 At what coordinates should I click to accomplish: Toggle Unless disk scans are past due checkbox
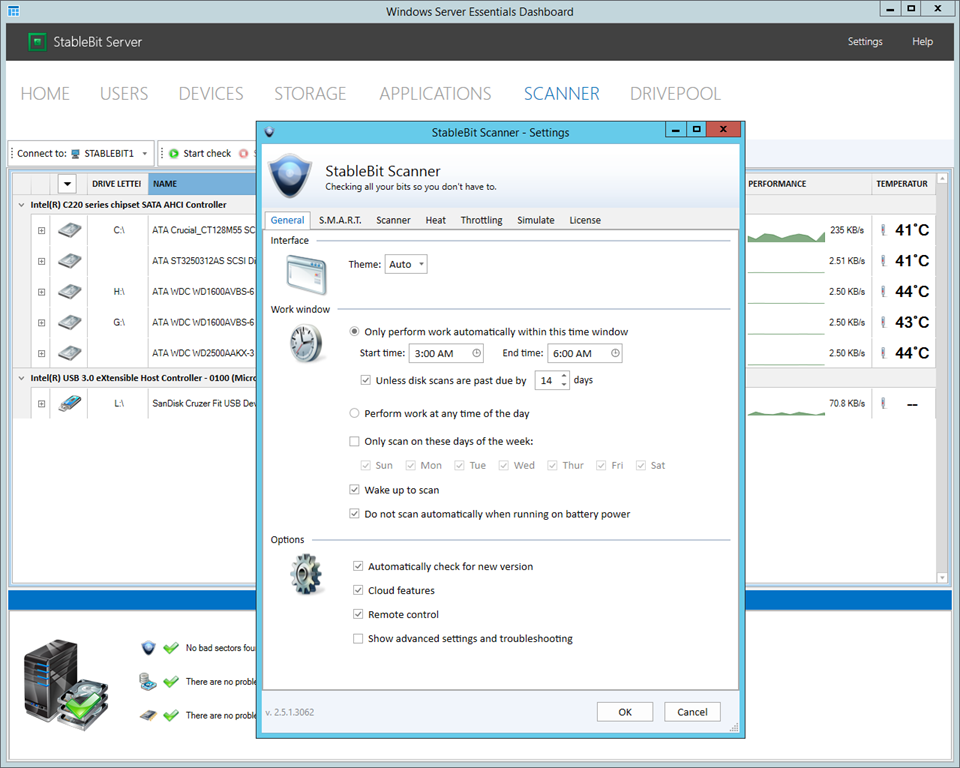pos(366,380)
